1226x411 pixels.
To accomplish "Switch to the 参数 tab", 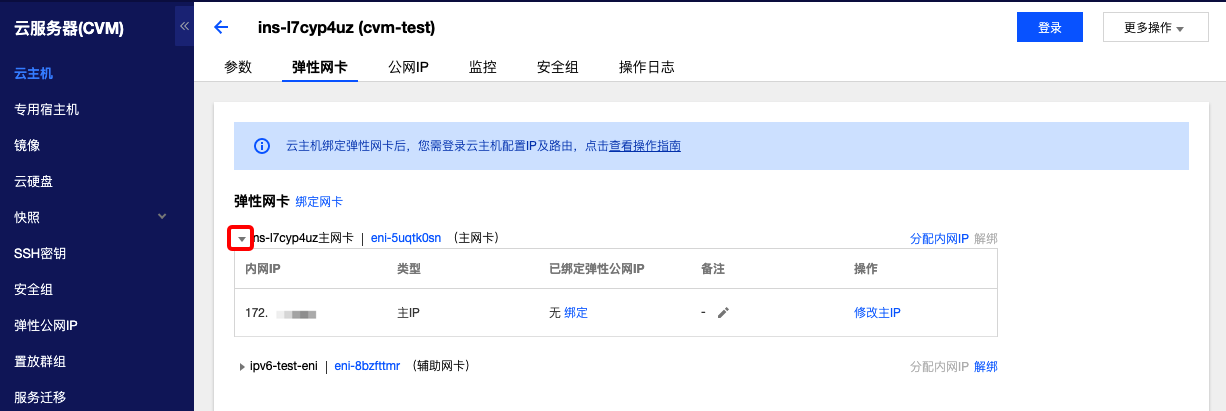I will (238, 67).
